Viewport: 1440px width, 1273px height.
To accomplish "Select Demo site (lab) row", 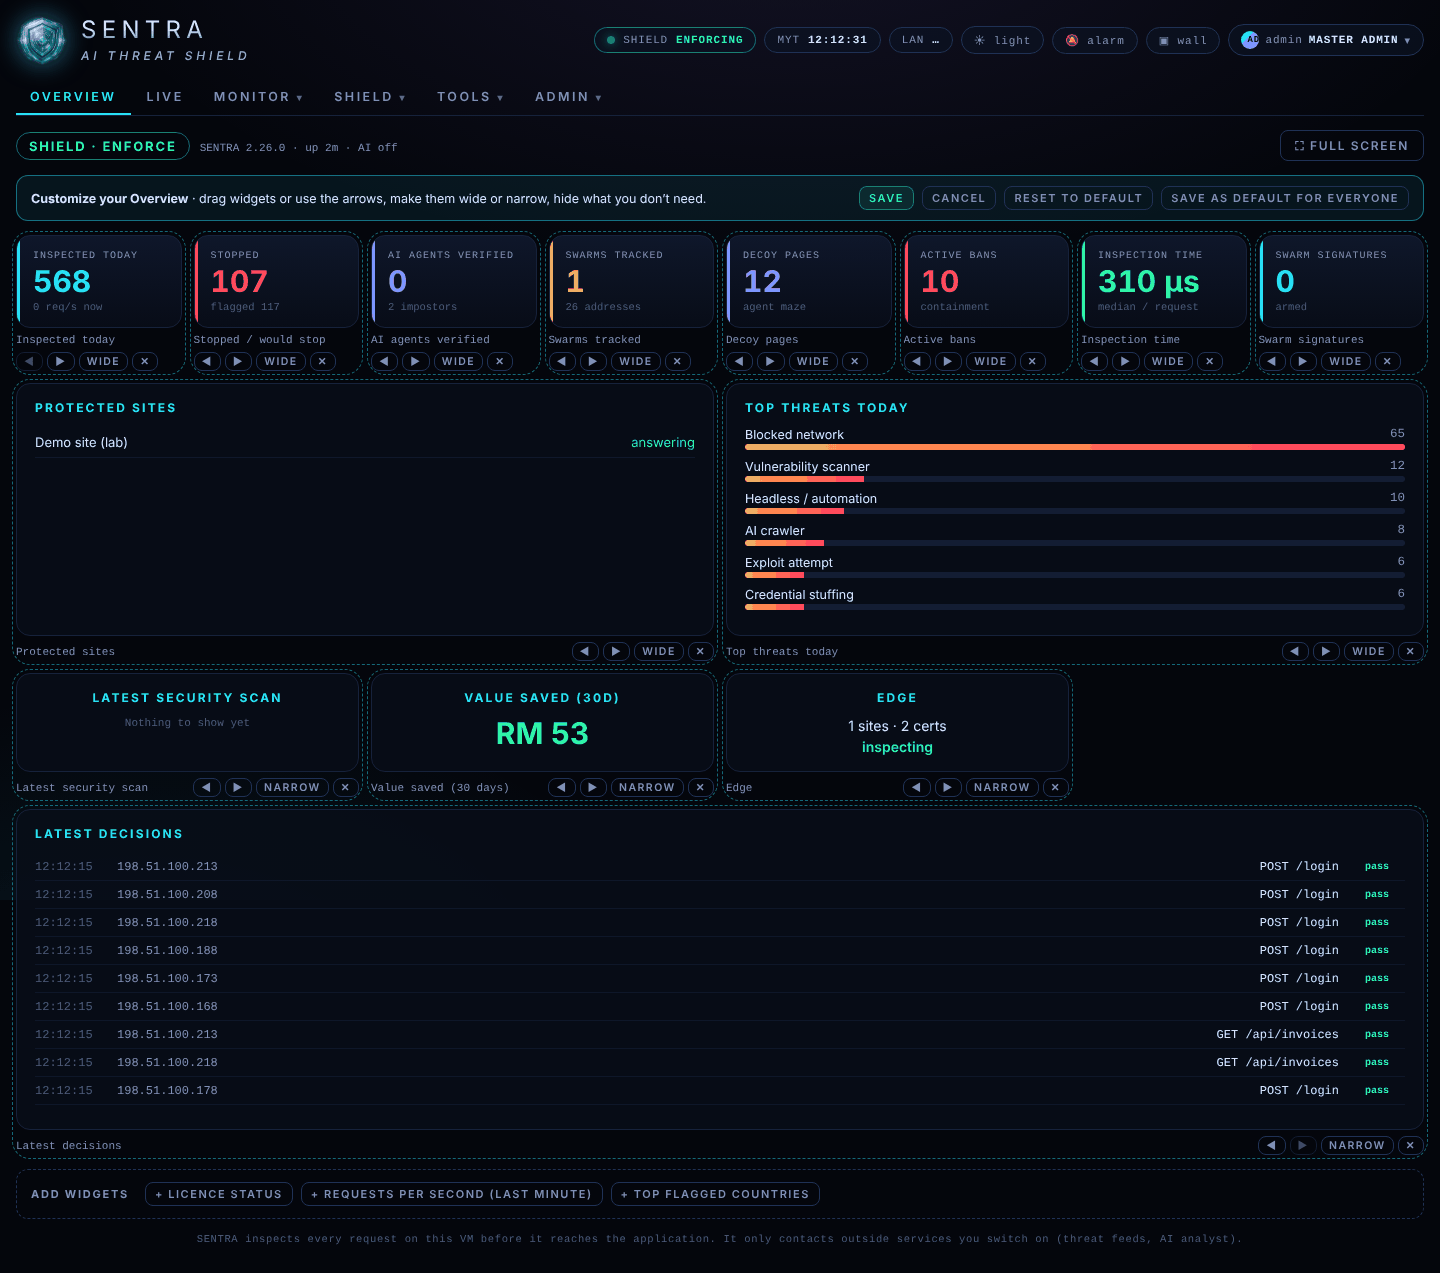I will pyautogui.click(x=365, y=443).
